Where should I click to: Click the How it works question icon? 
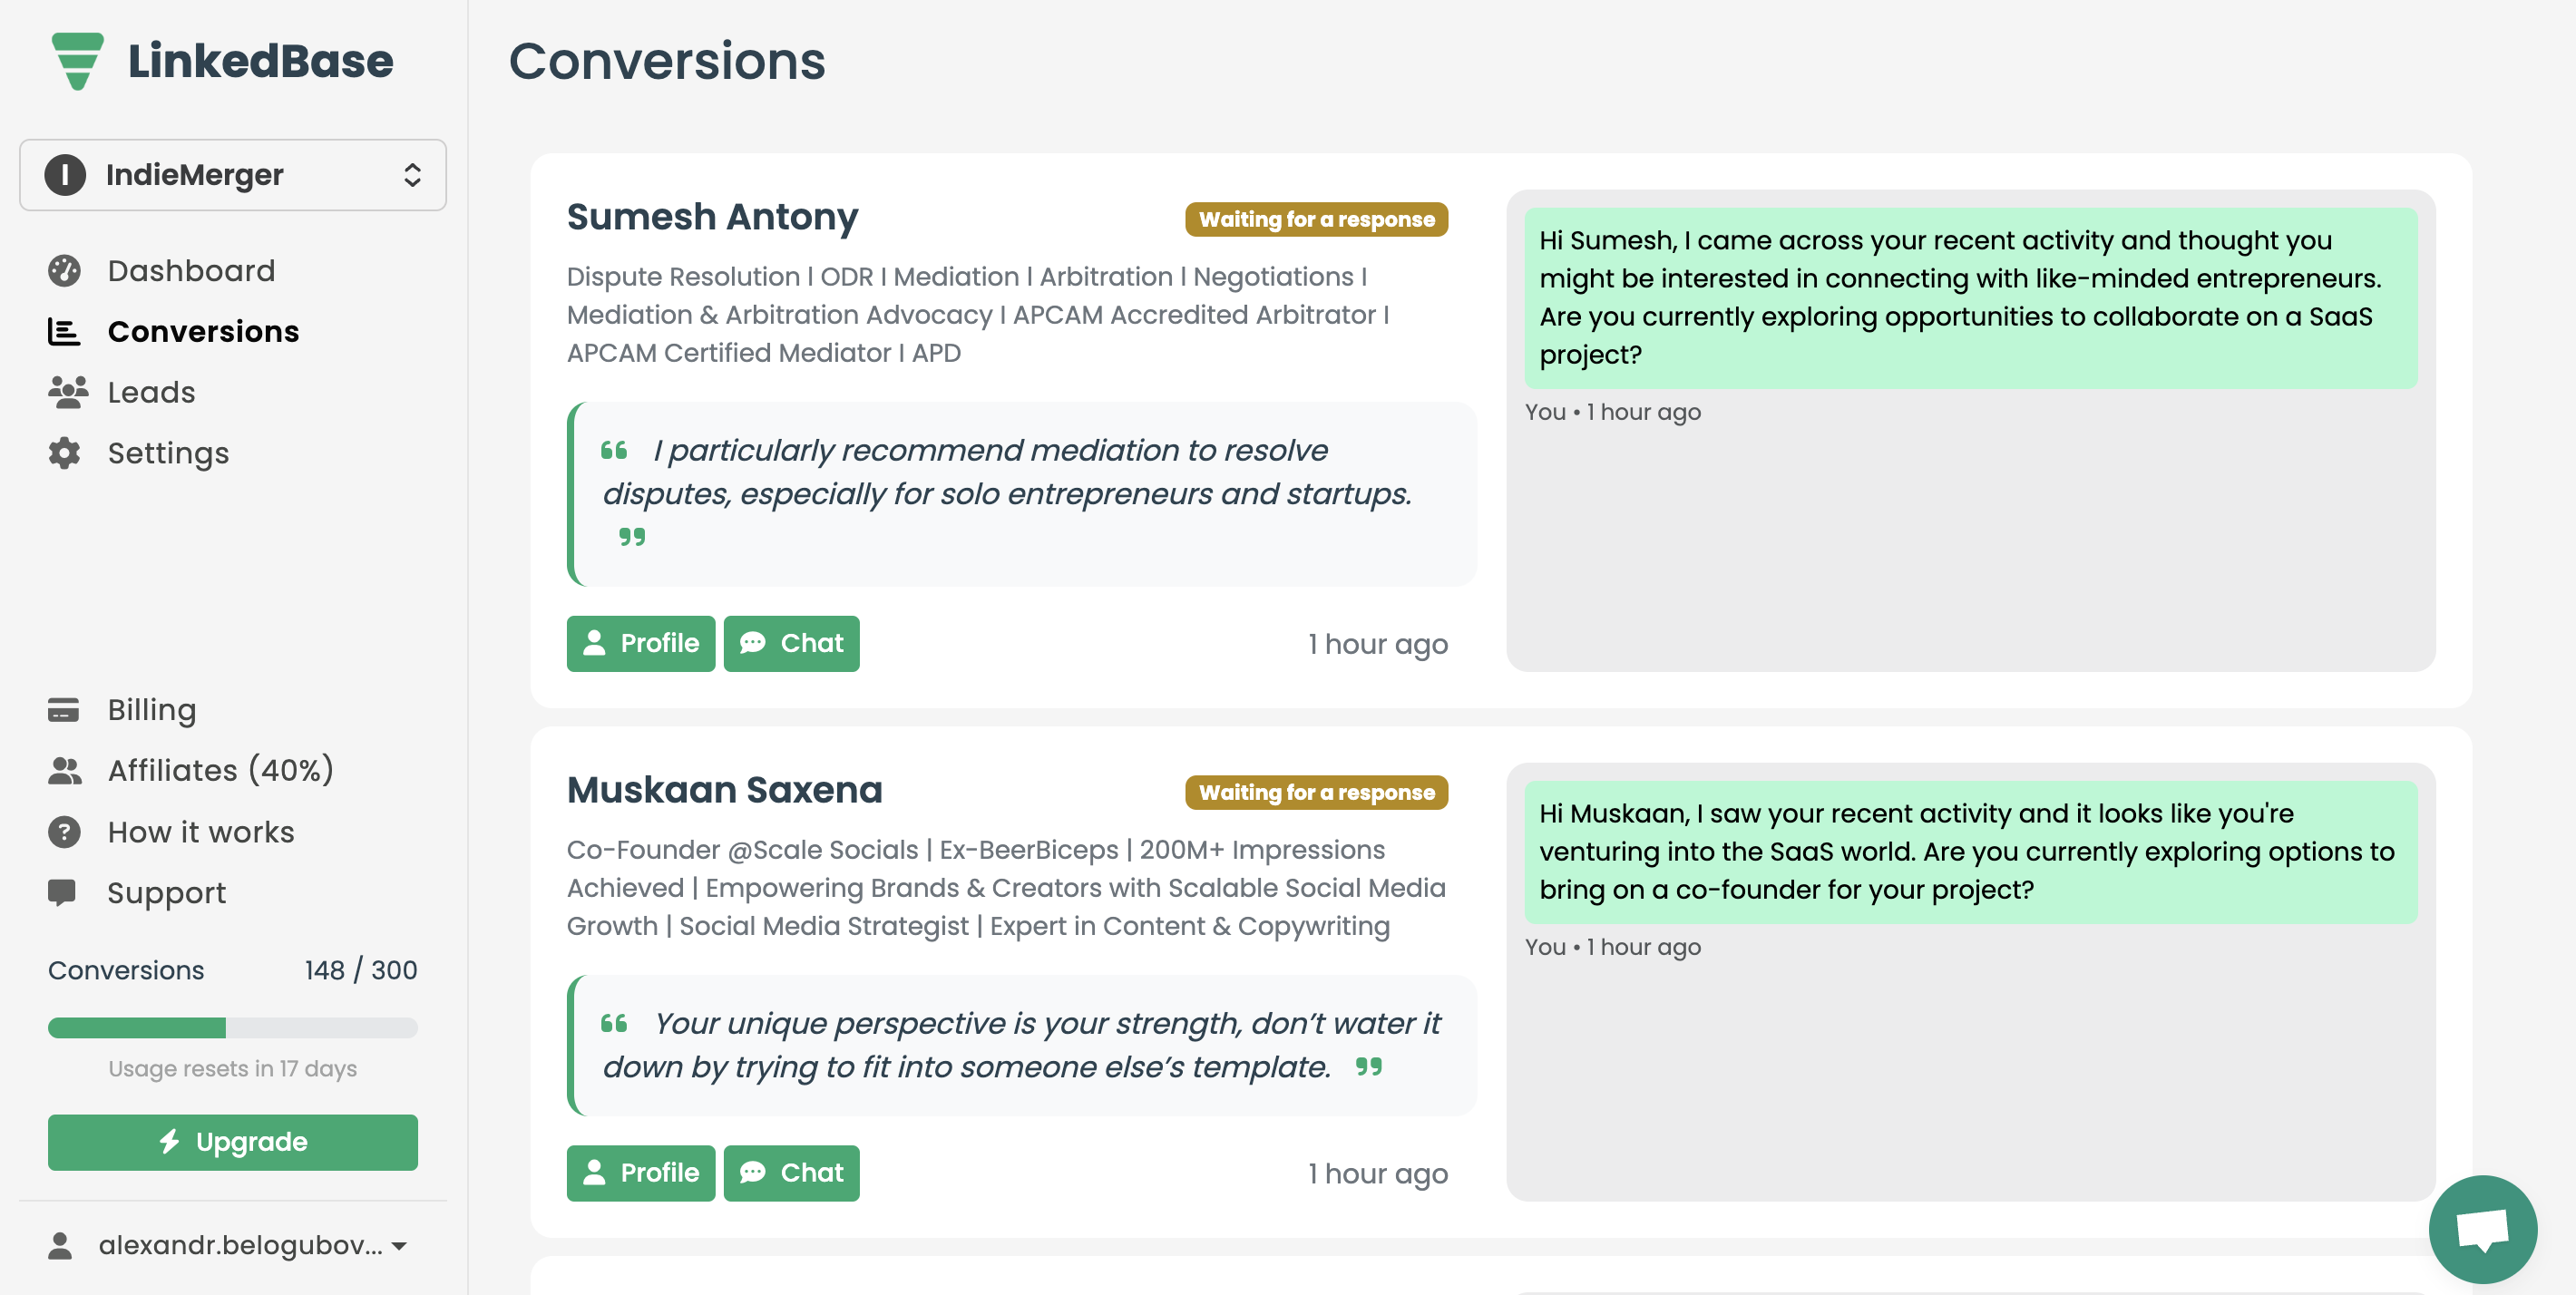tap(64, 832)
